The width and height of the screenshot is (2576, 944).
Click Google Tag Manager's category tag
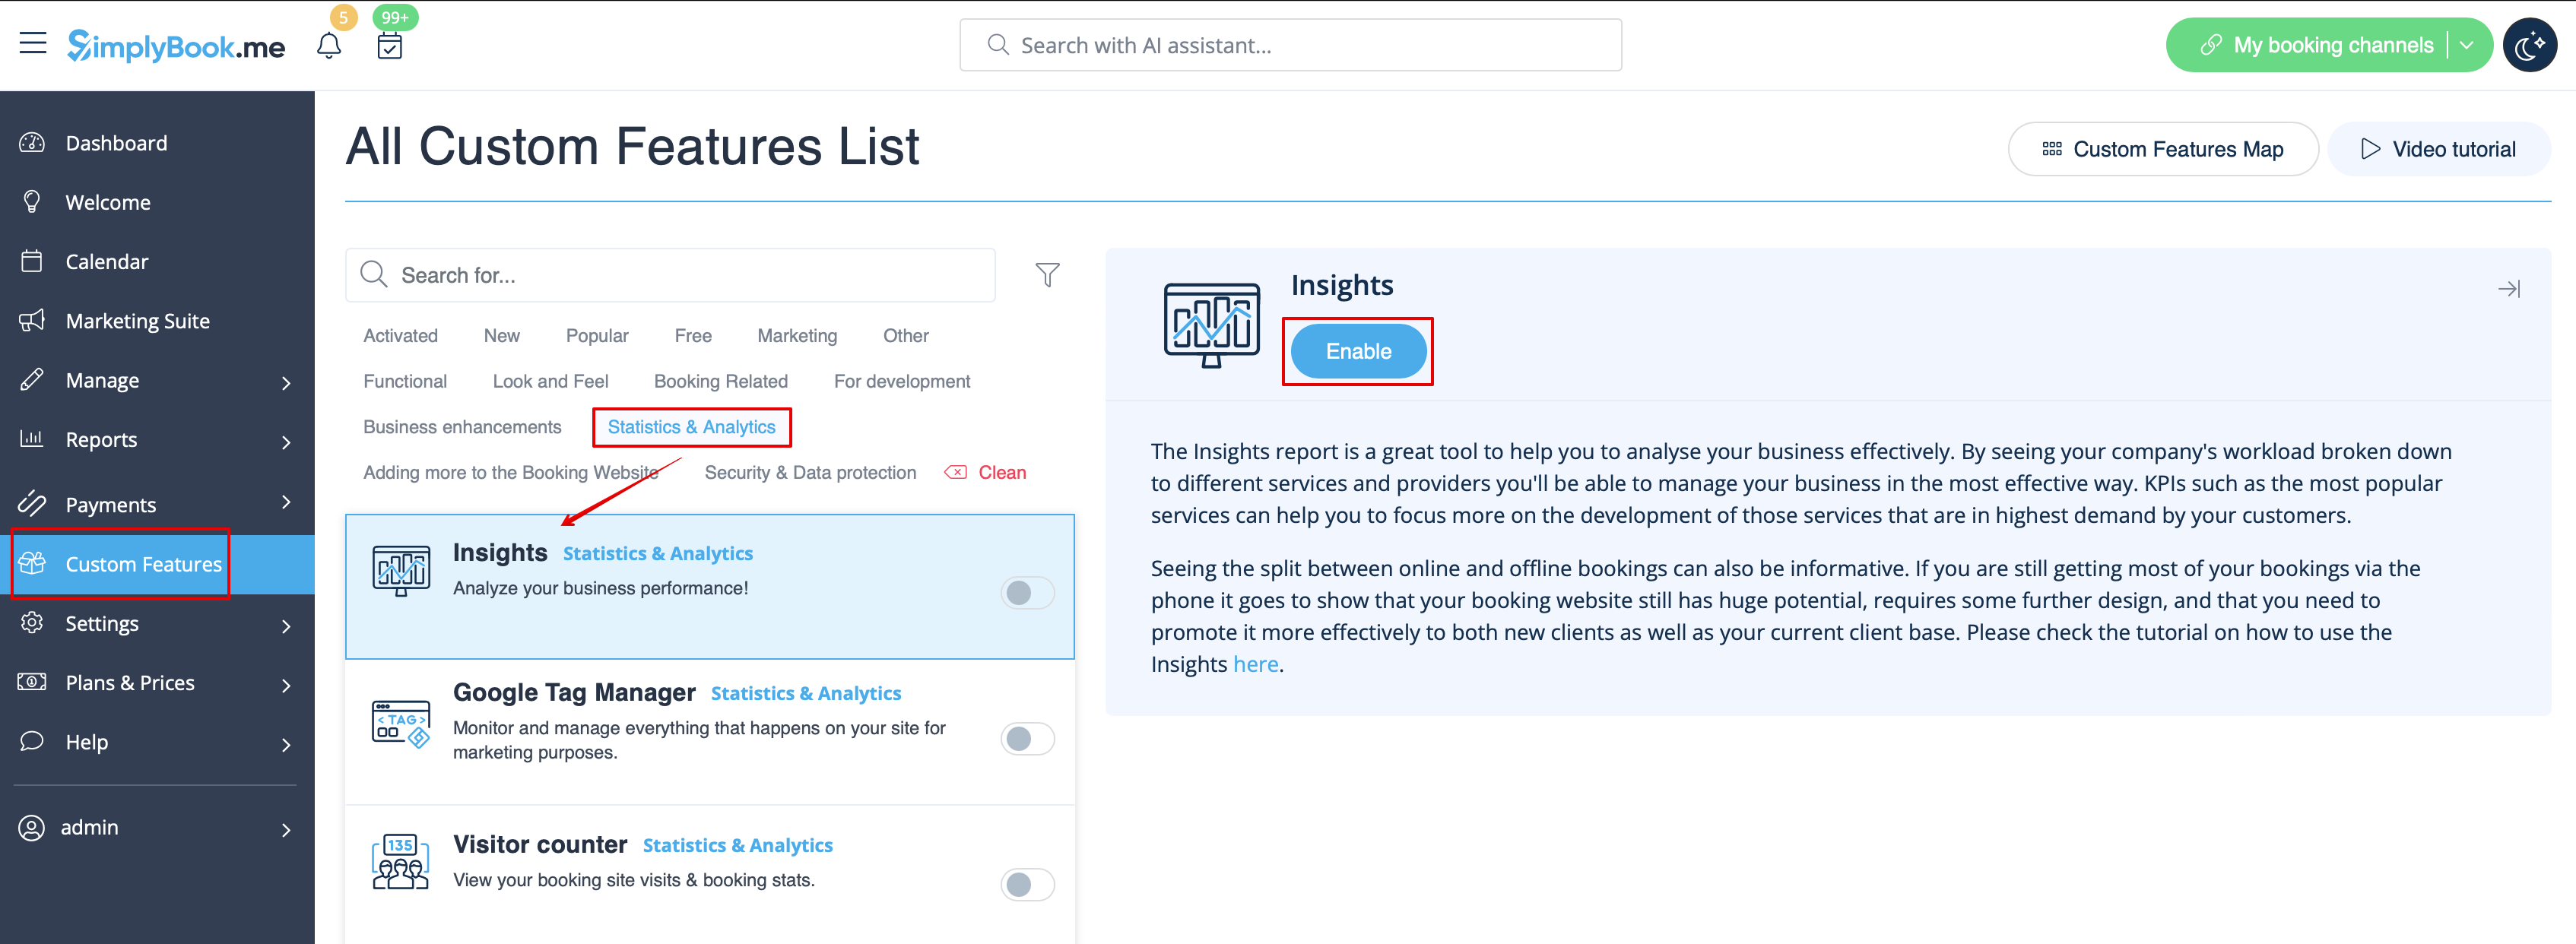(x=806, y=694)
